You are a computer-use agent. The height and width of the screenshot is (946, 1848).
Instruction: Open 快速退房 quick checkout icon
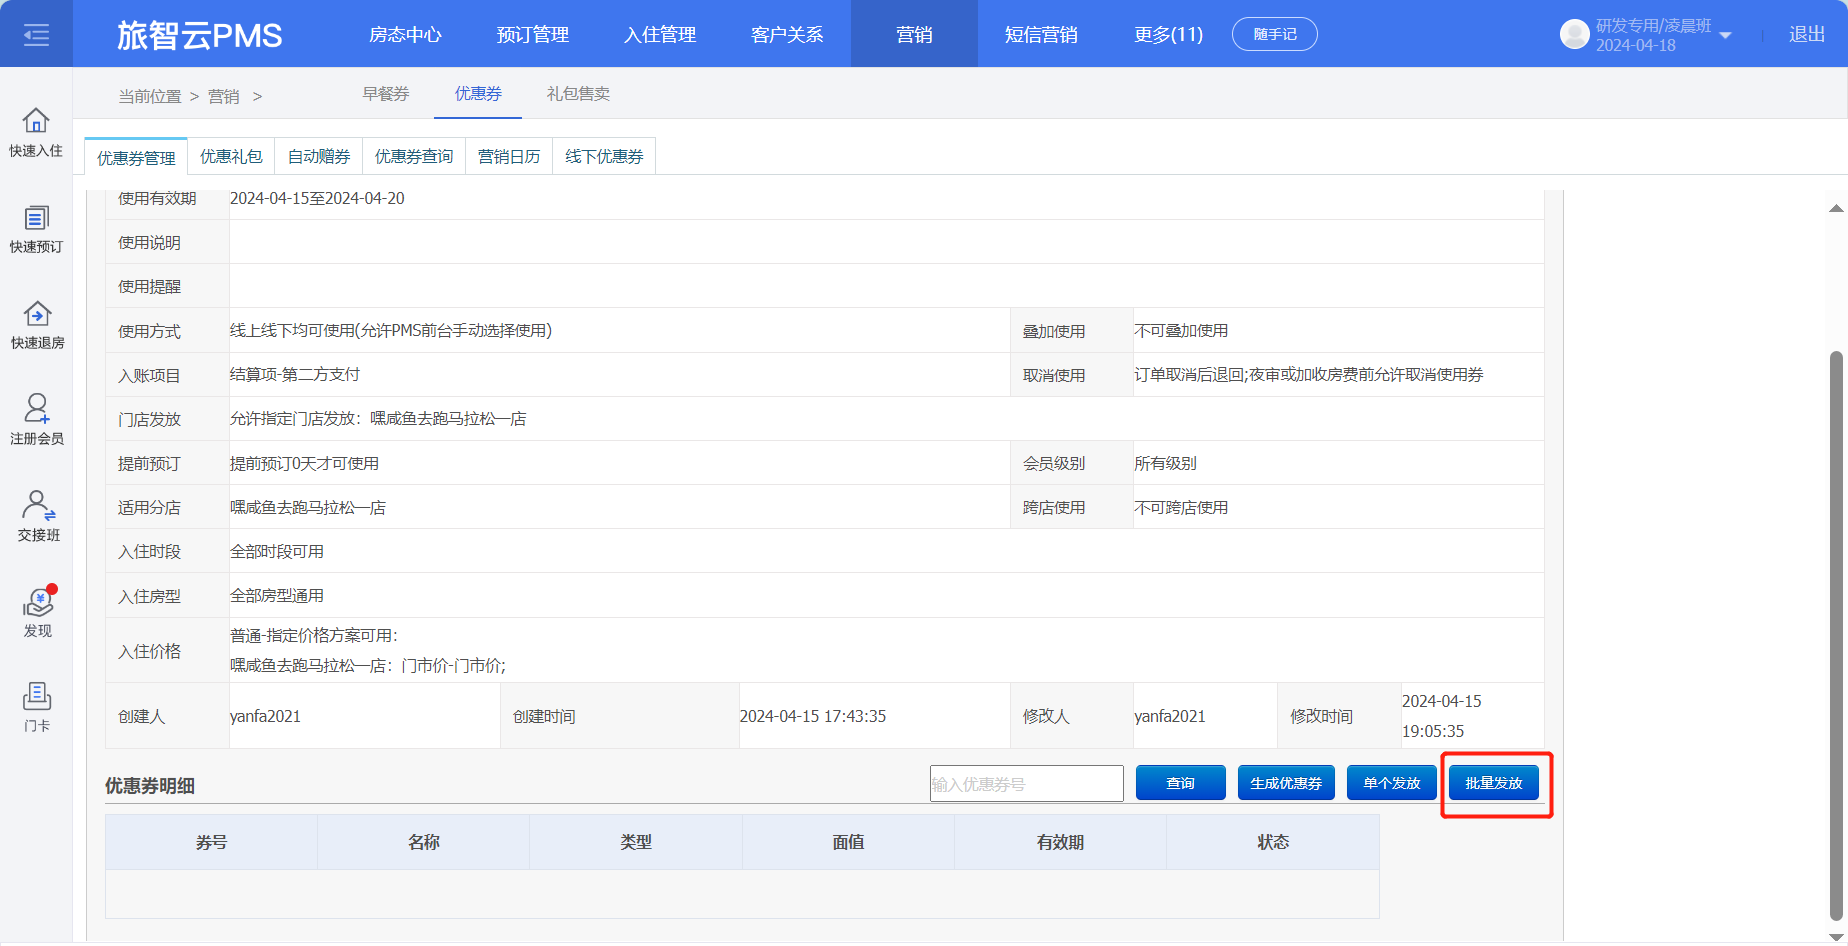pyautogui.click(x=37, y=325)
